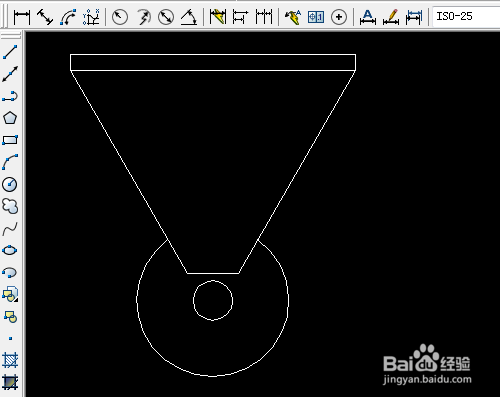Select the Hatch tool

pos(10,360)
